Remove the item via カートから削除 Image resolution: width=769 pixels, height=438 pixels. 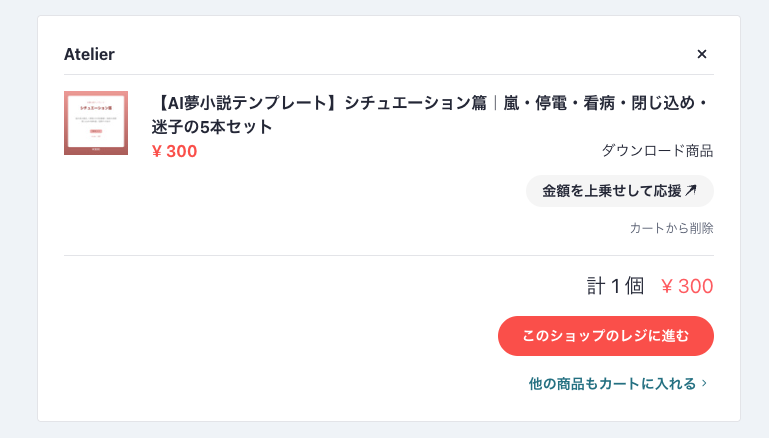click(x=671, y=228)
